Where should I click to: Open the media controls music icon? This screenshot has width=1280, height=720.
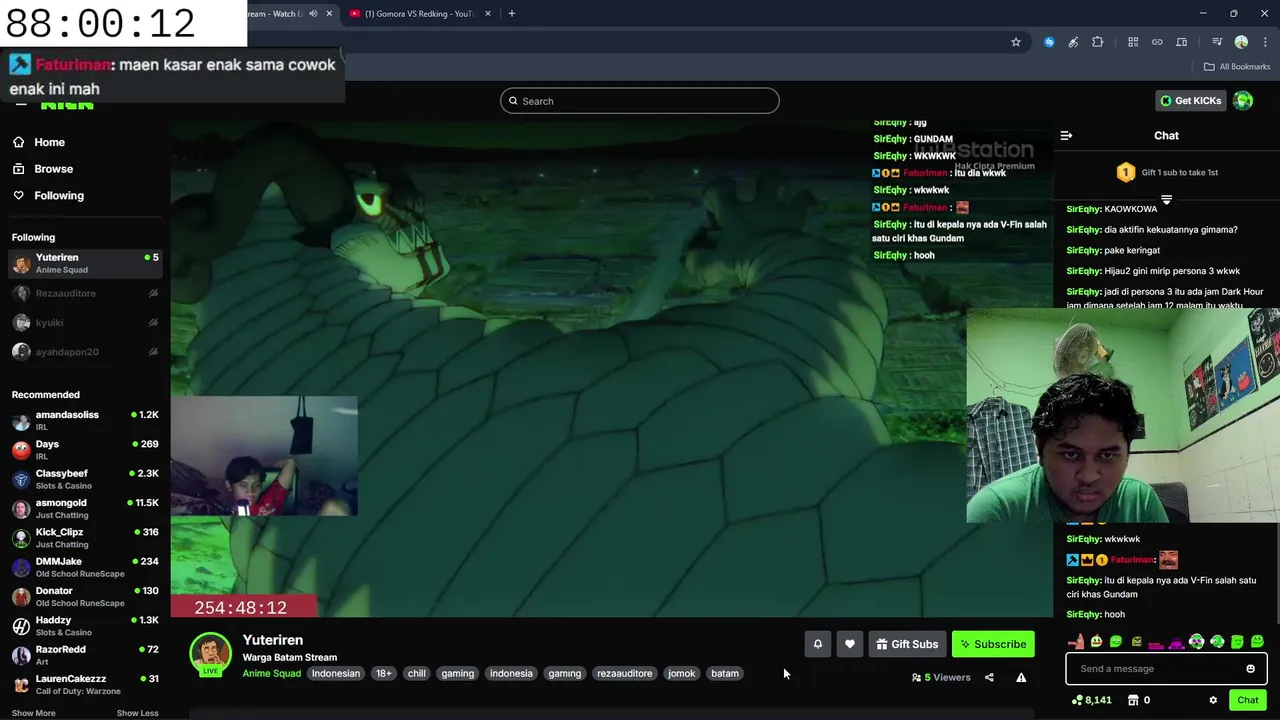[x=1217, y=42]
